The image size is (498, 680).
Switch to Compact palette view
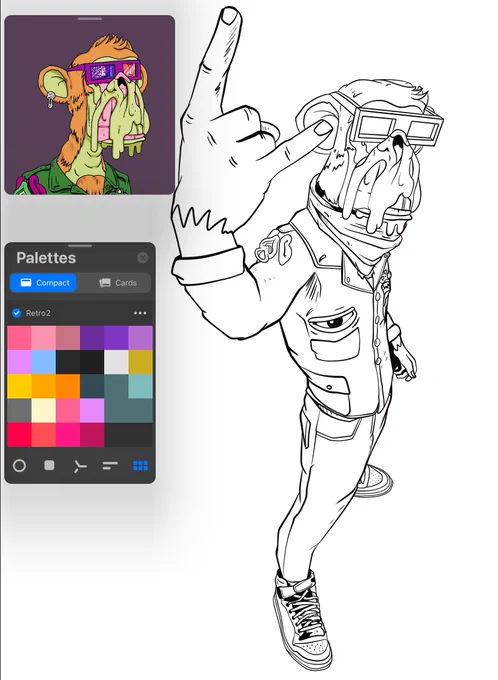click(43, 283)
